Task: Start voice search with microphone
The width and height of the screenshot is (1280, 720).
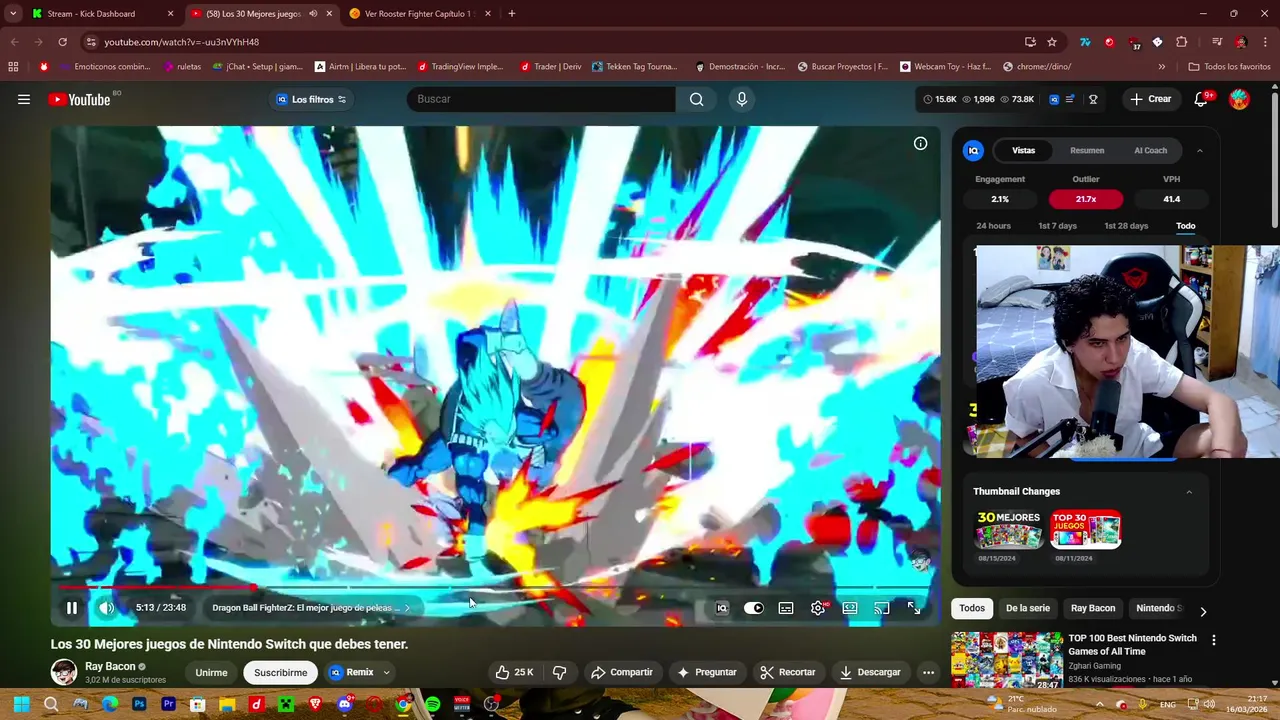Action: 741,99
